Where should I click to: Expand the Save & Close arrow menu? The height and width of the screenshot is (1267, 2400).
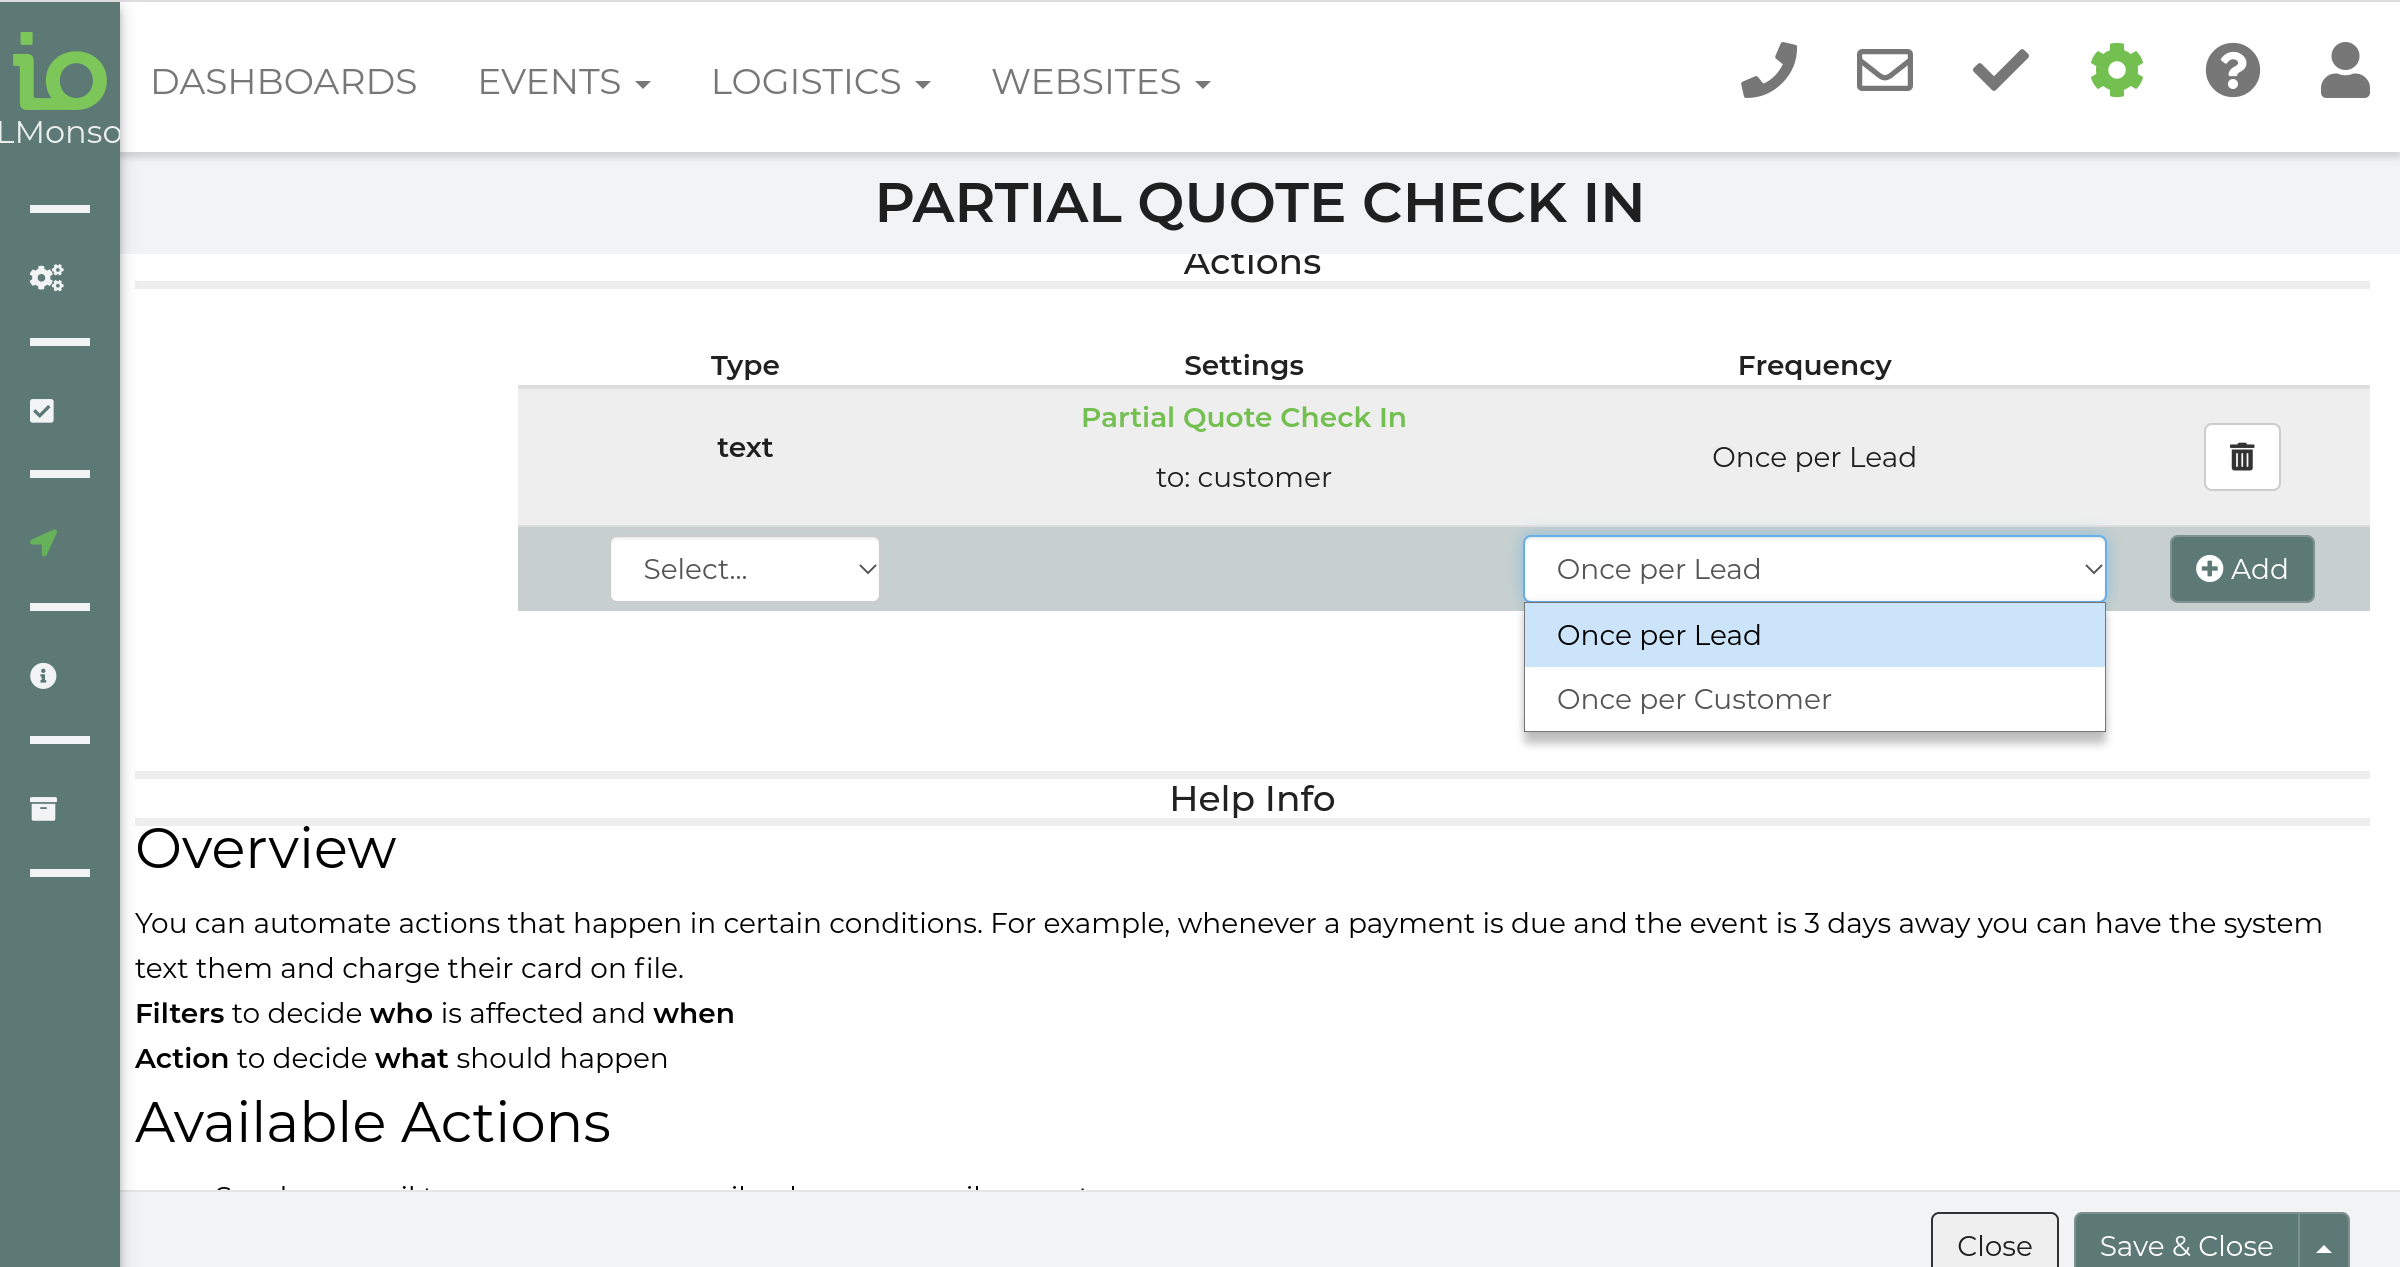(x=2323, y=1246)
